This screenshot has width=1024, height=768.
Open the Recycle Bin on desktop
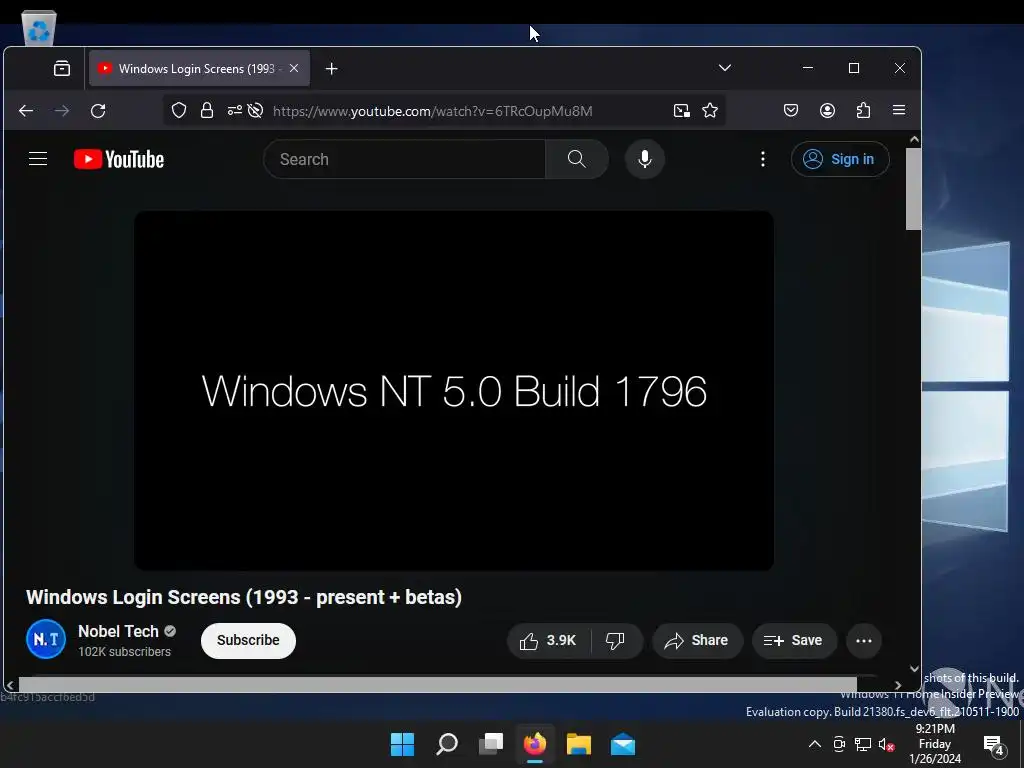(39, 28)
